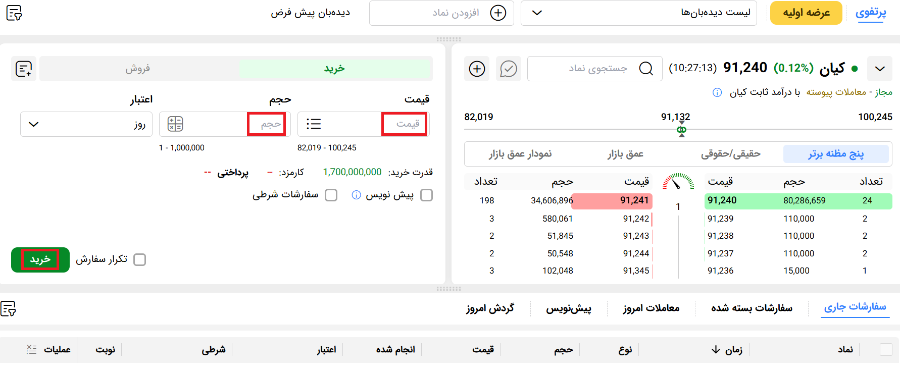Click last price 91,240 in symbol header
Image resolution: width=900 pixels, height=375 pixels.
coord(745,68)
